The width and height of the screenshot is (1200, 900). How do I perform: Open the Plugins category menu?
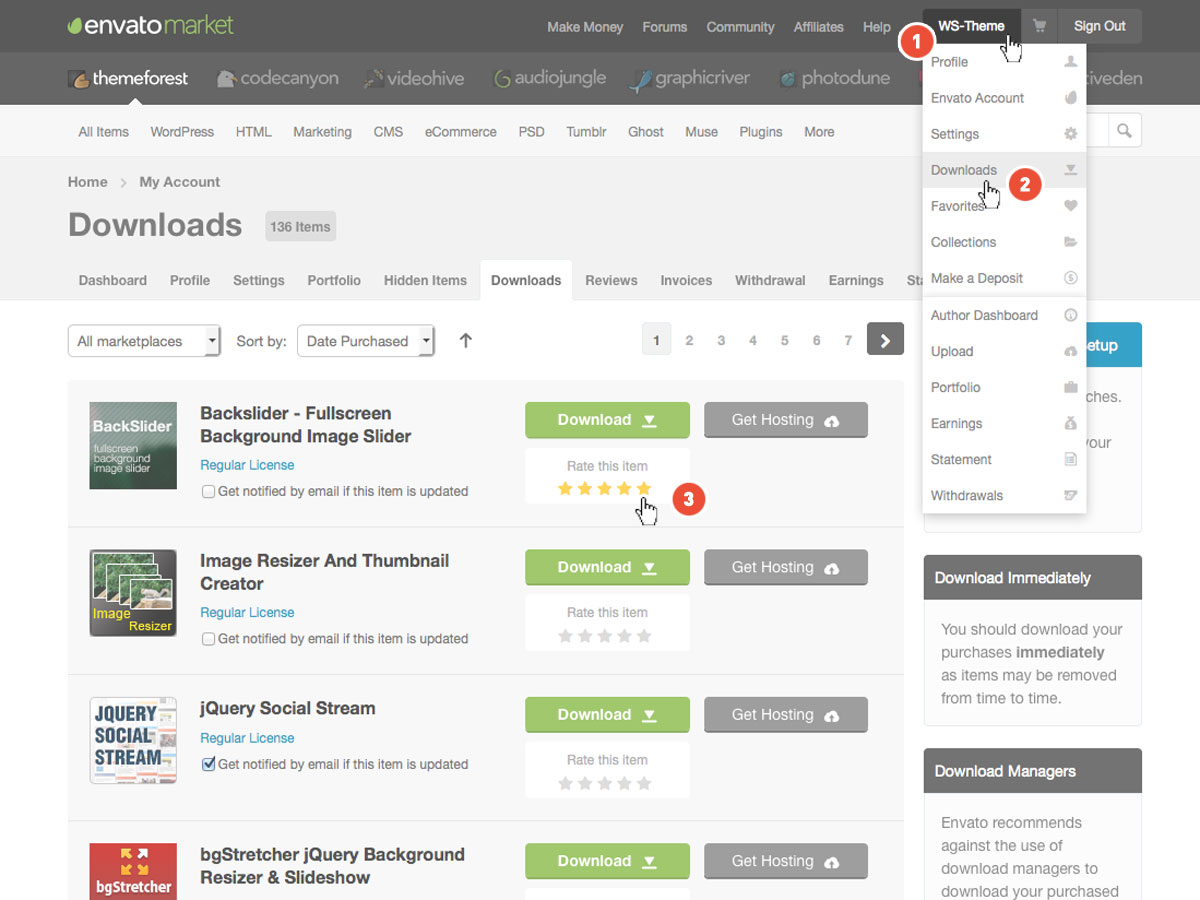761,132
